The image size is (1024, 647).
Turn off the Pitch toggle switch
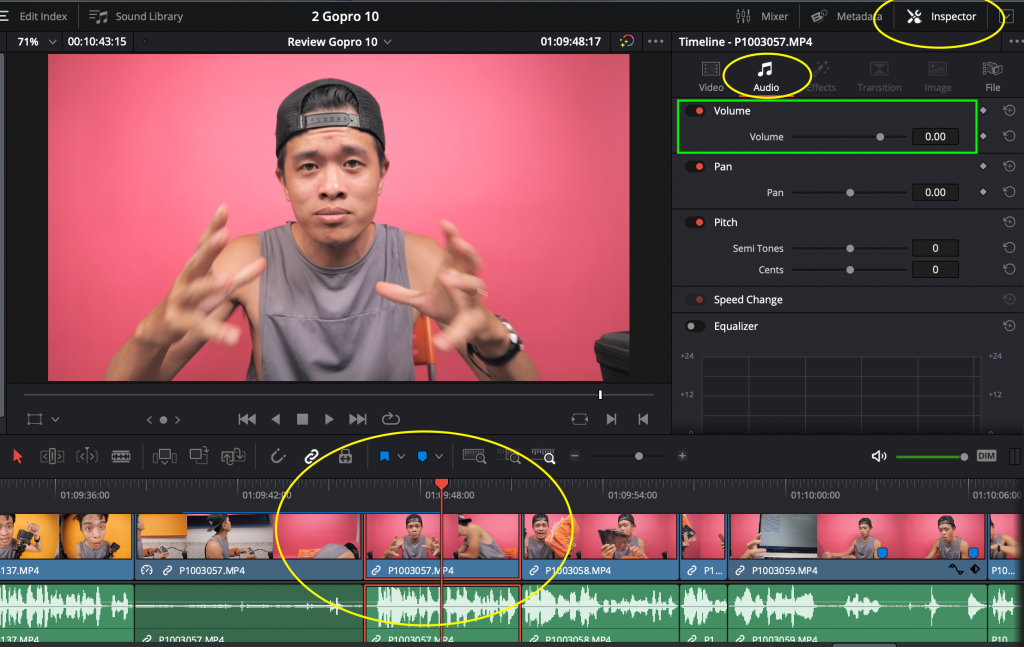(694, 222)
